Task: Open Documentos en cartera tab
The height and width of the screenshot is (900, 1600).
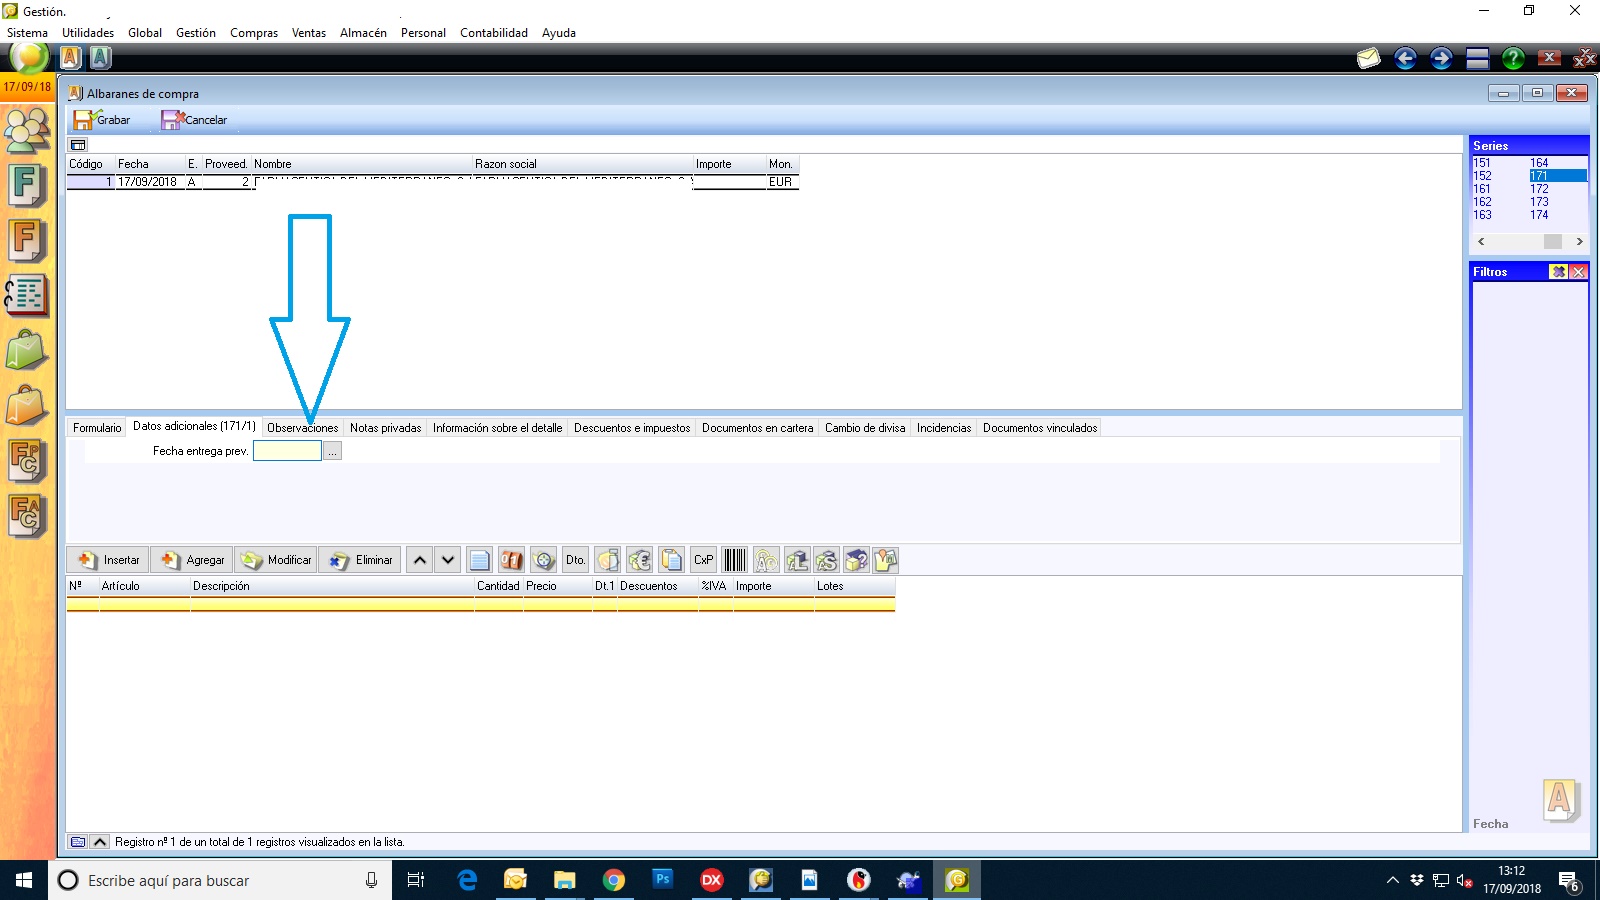Action: (758, 428)
